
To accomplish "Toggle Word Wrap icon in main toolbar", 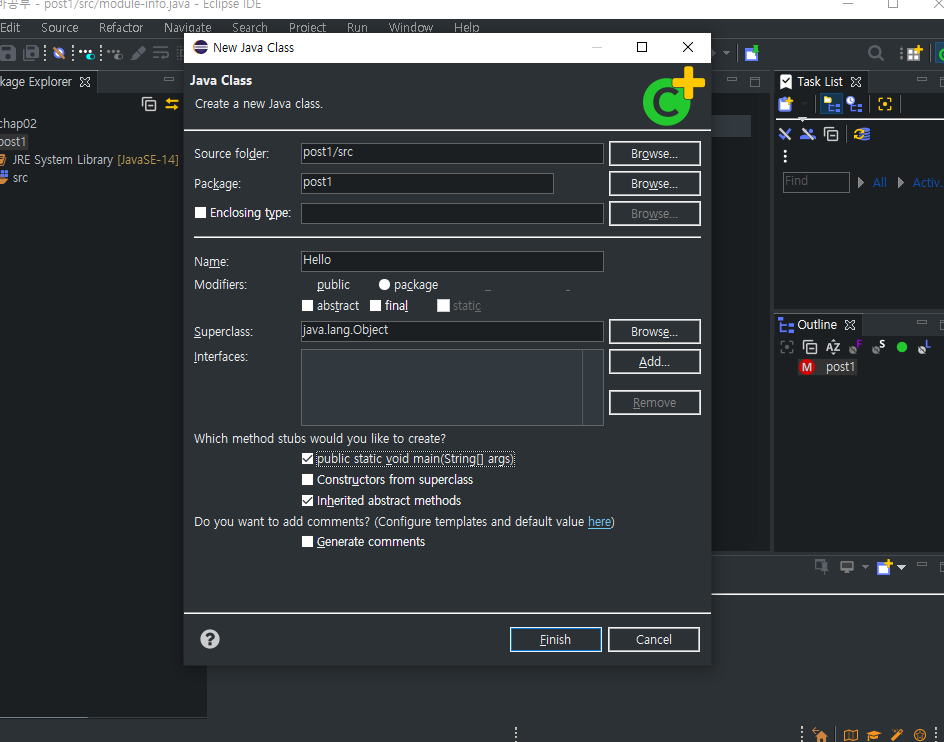I will tap(160, 54).
